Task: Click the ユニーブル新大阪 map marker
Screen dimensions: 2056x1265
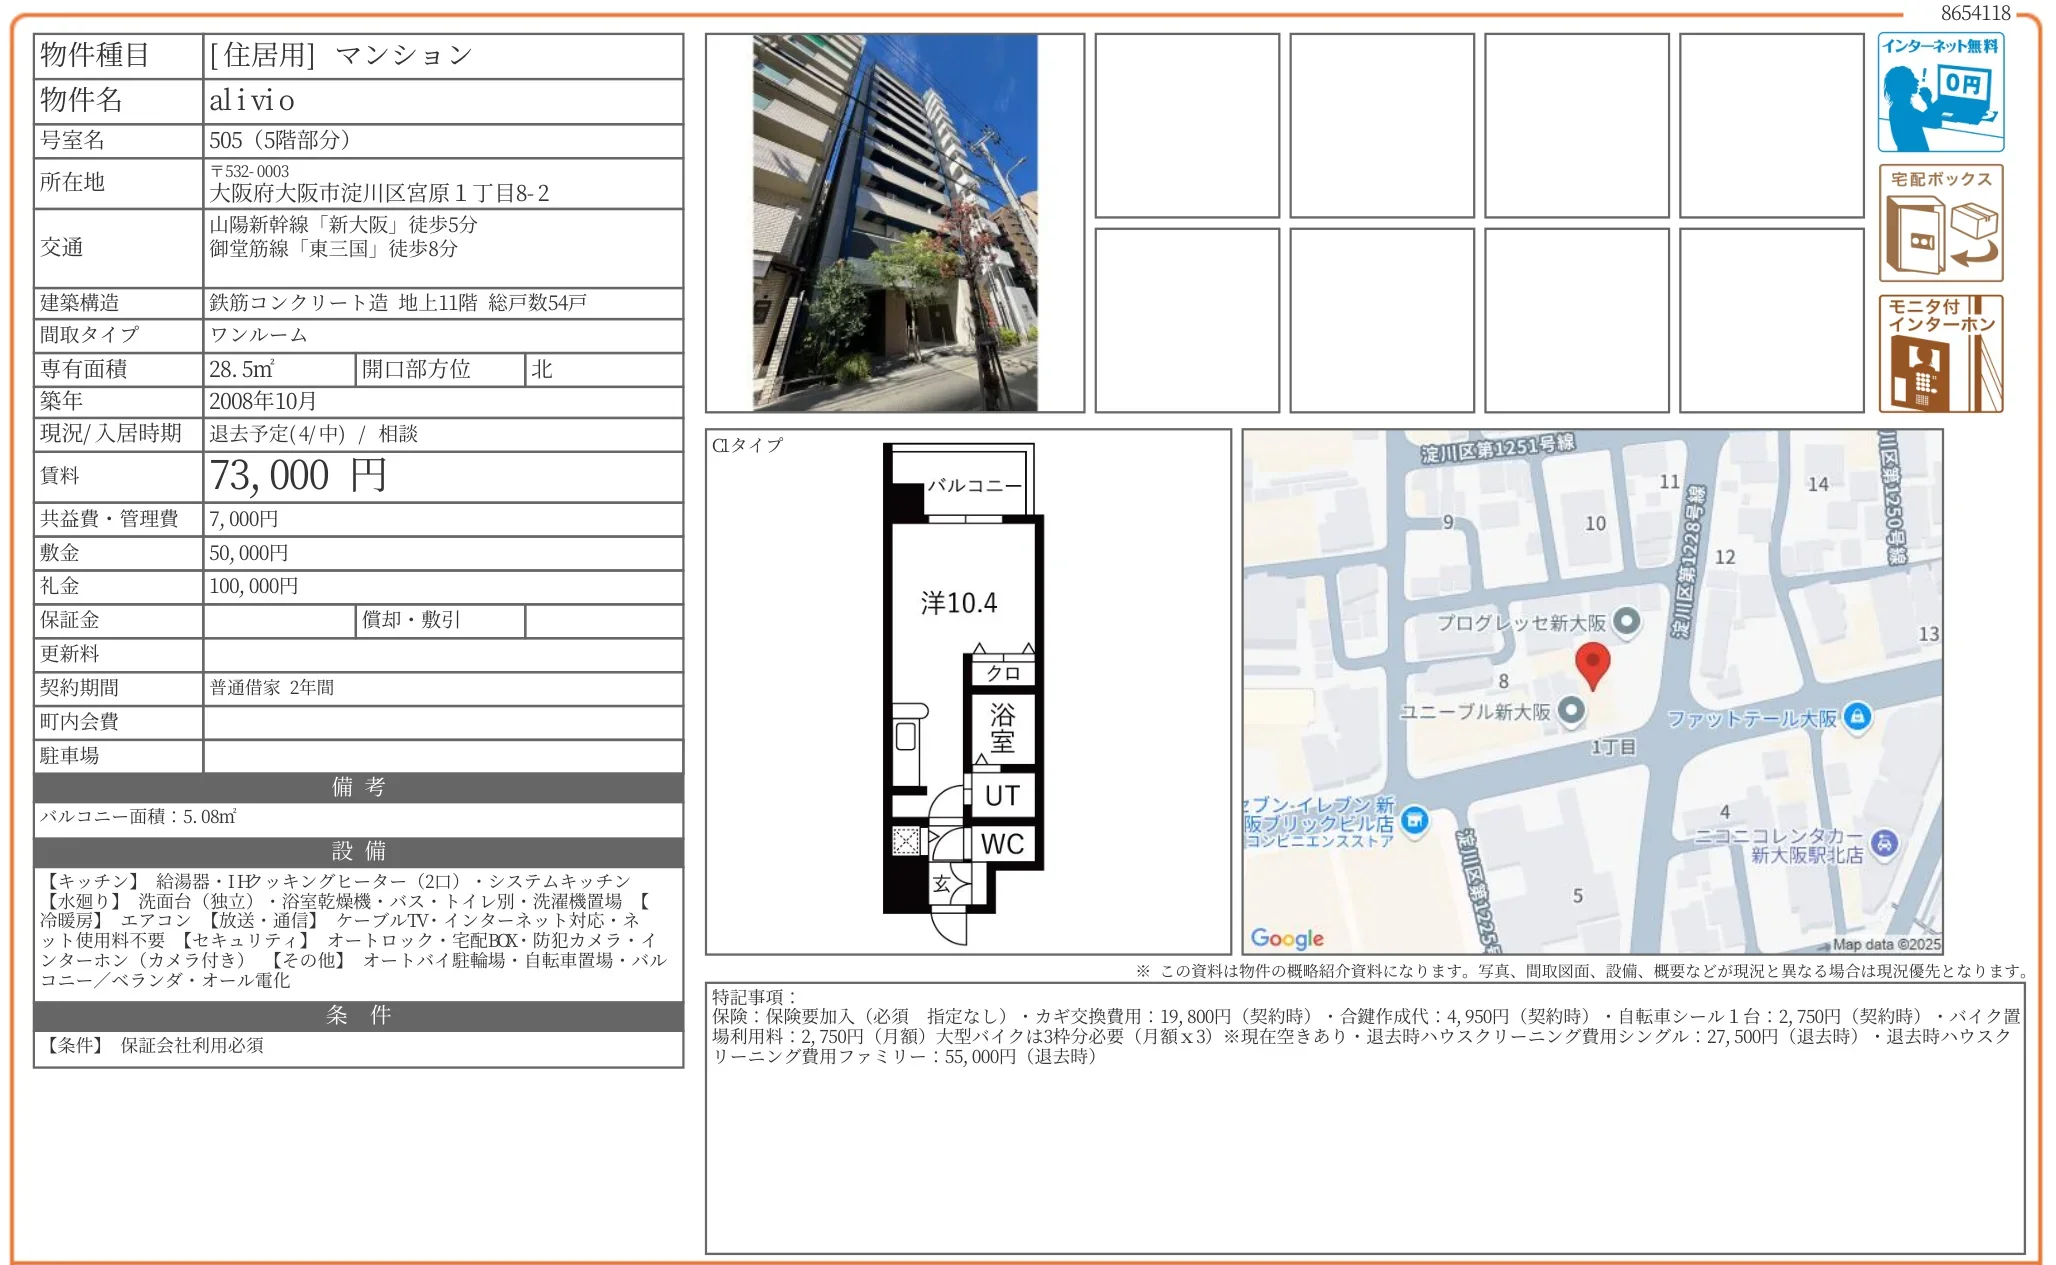Action: pos(1572,710)
